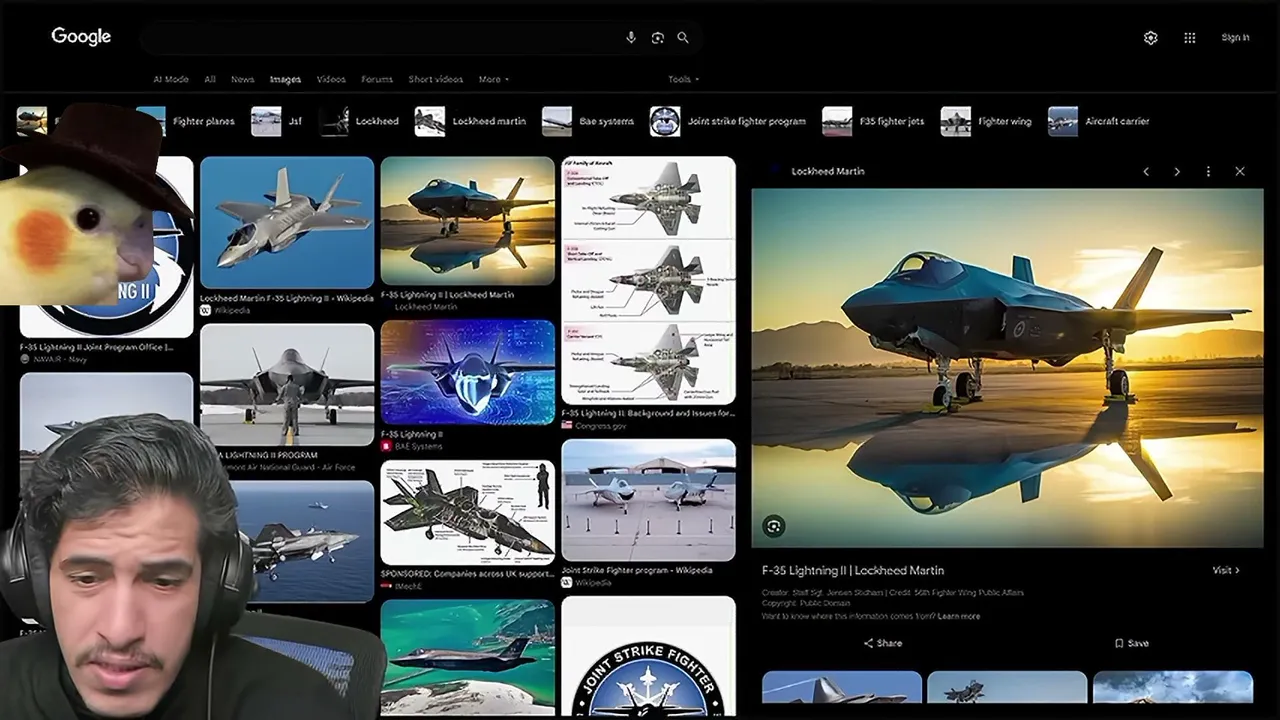Pick the F35 fighter jets chip
This screenshot has width=1280, height=720.
coord(874,121)
